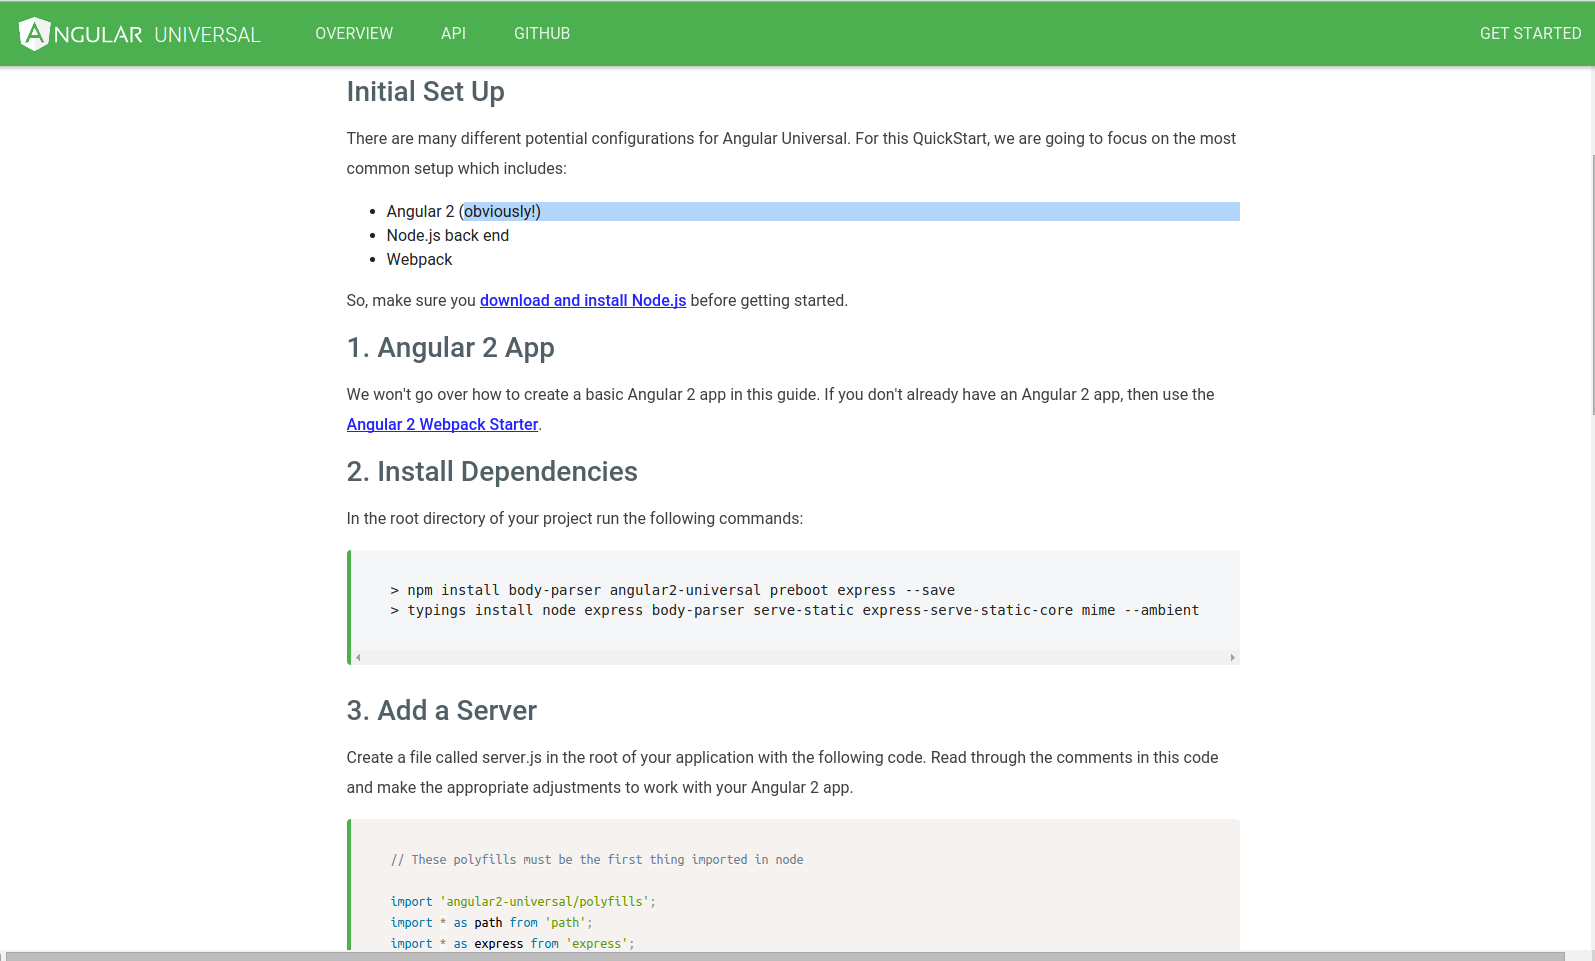
Task: Click the polyfills comment line in code
Action: pyautogui.click(x=597, y=860)
